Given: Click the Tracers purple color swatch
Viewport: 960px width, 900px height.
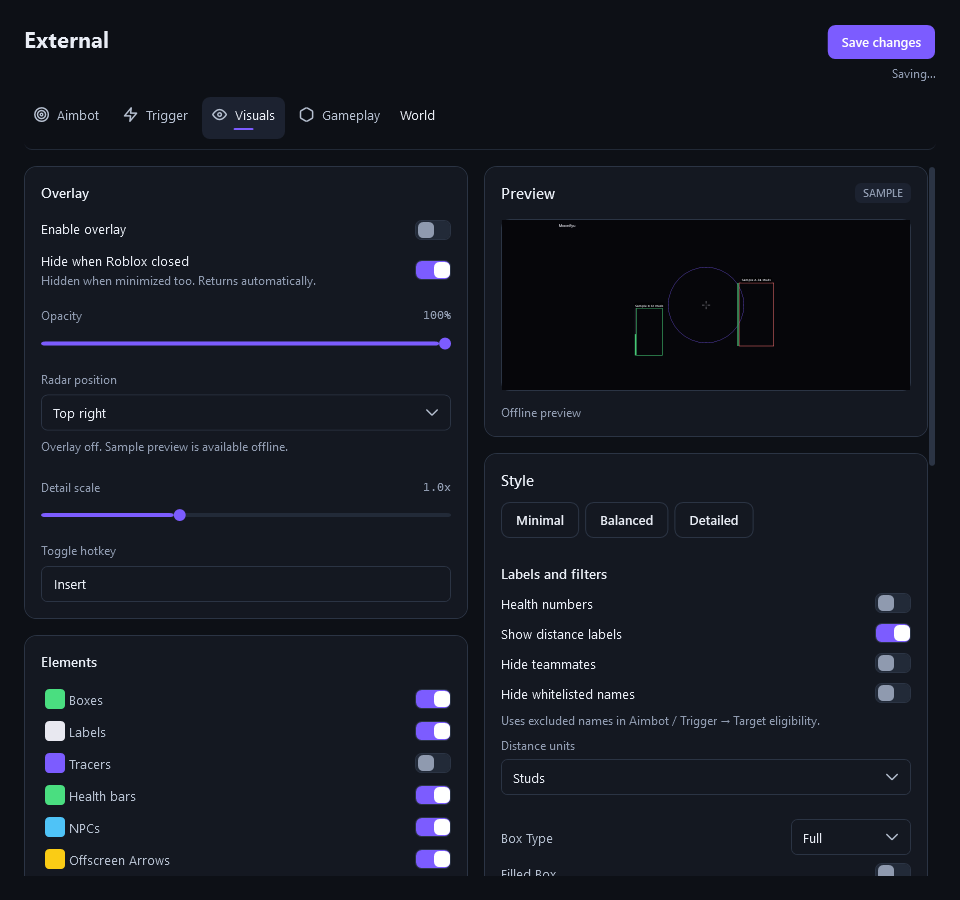Looking at the screenshot, I should tap(55, 763).
